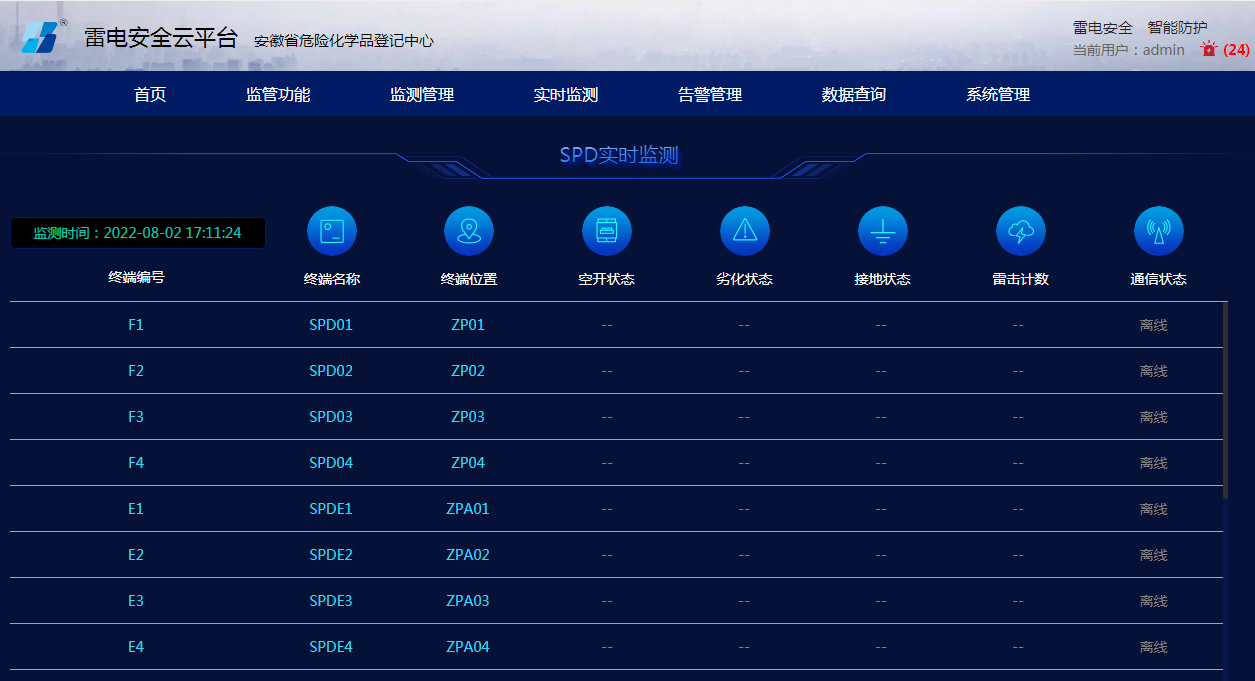Open the 数据查询 menu
1255x681 pixels.
point(854,95)
